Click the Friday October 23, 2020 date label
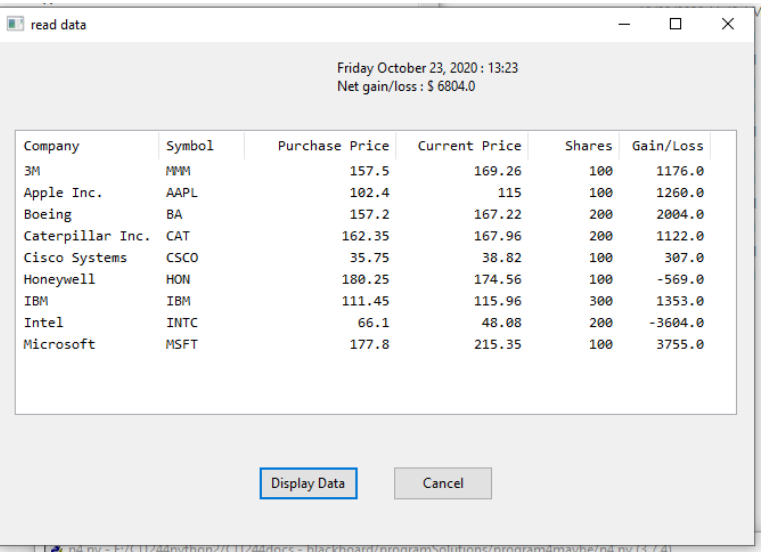This screenshot has height=552, width=763. point(428,68)
